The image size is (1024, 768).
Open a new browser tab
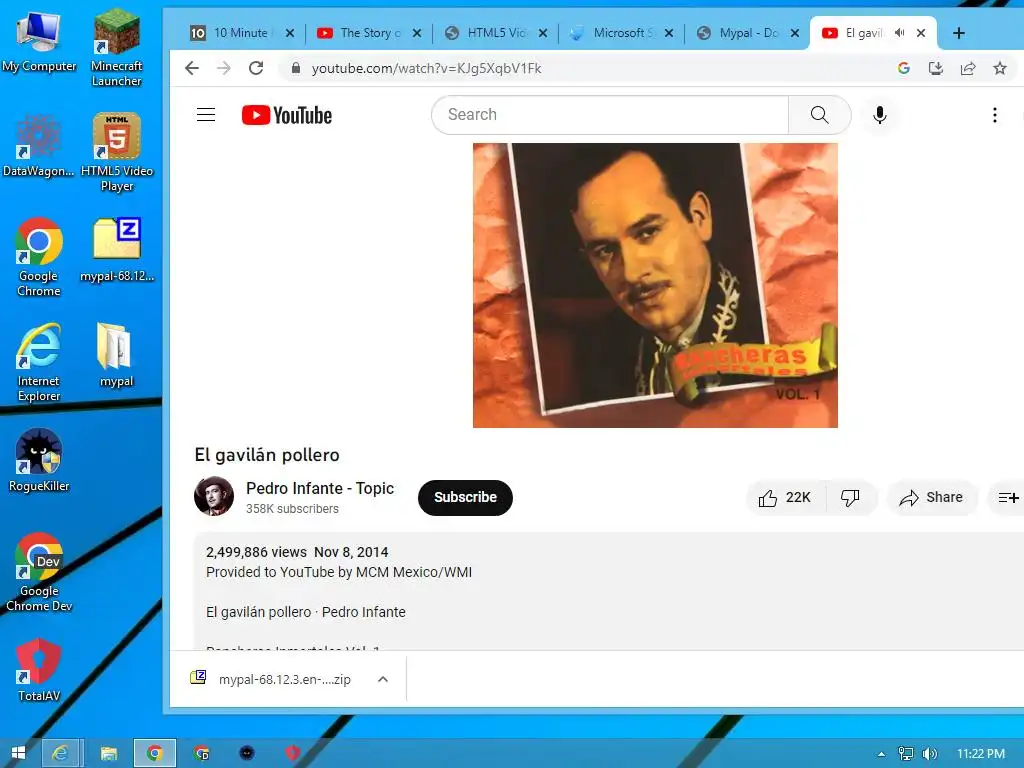(959, 33)
